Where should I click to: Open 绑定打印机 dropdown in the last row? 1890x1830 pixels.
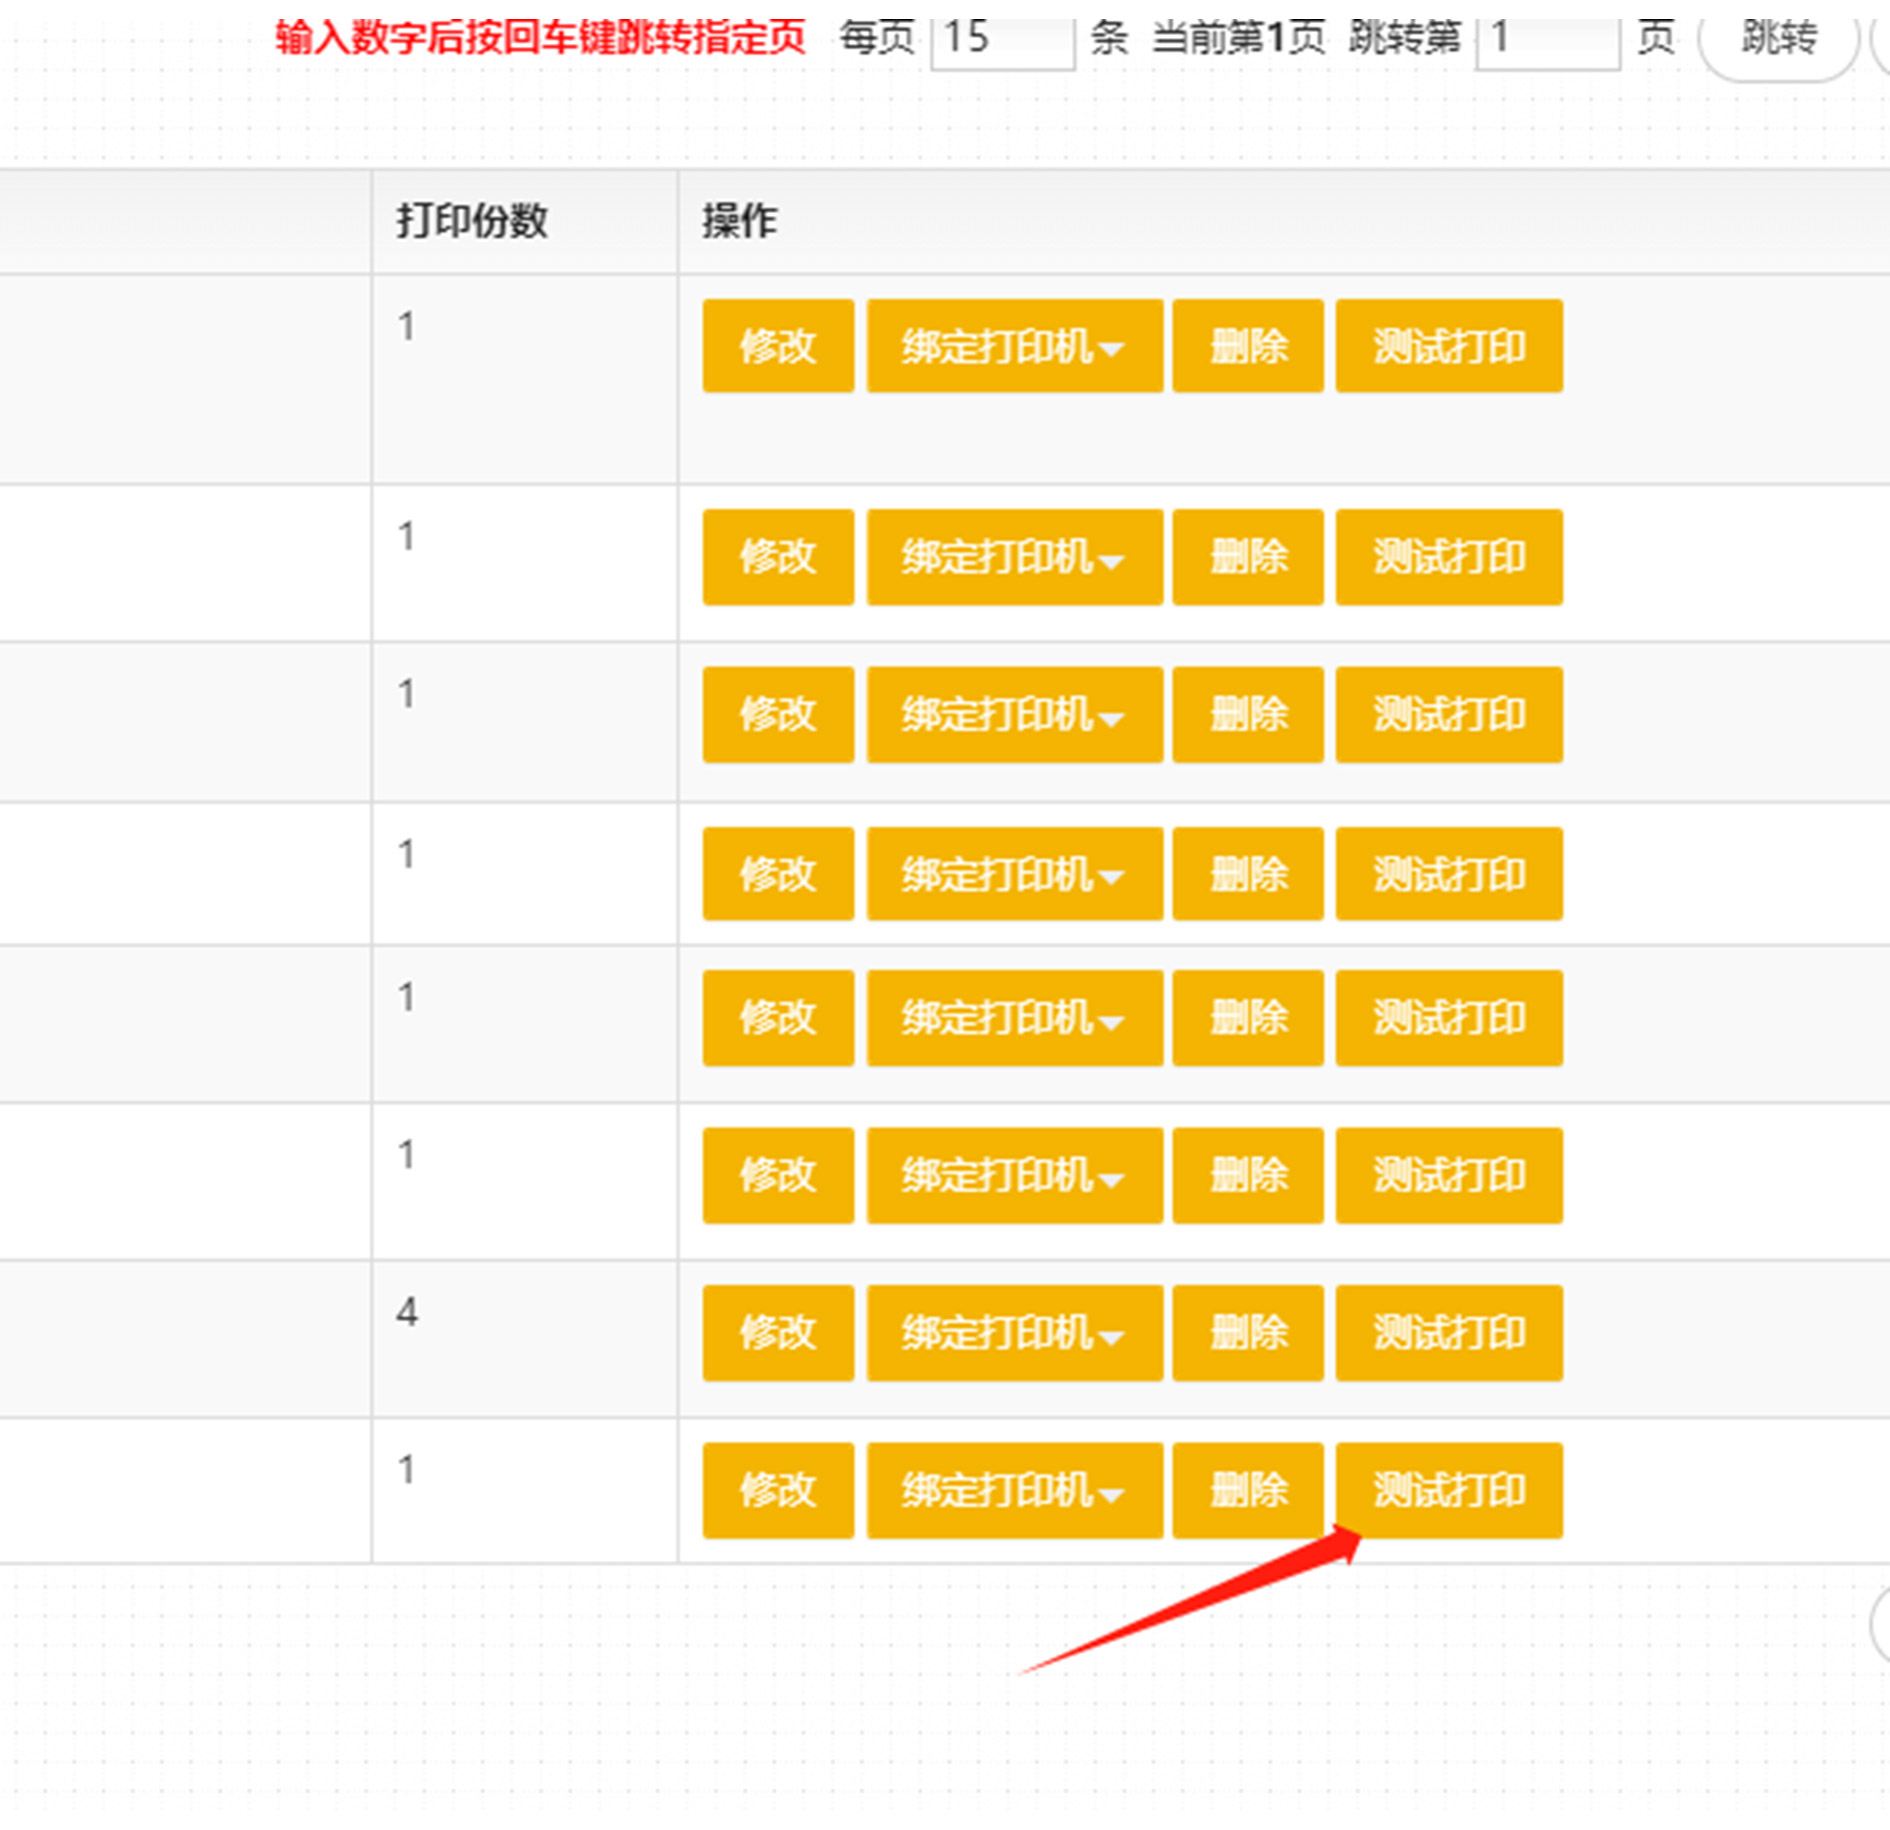tap(1014, 1489)
